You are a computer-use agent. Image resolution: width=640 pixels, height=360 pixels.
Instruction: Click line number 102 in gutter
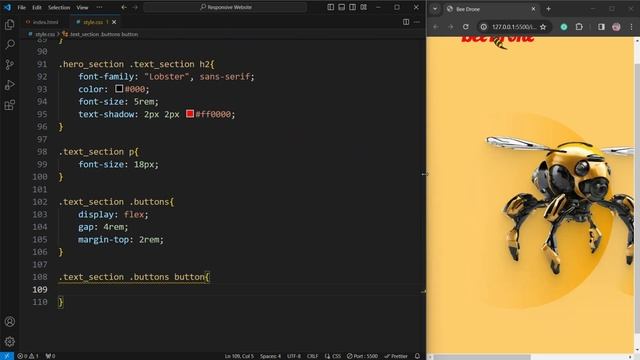(40, 202)
